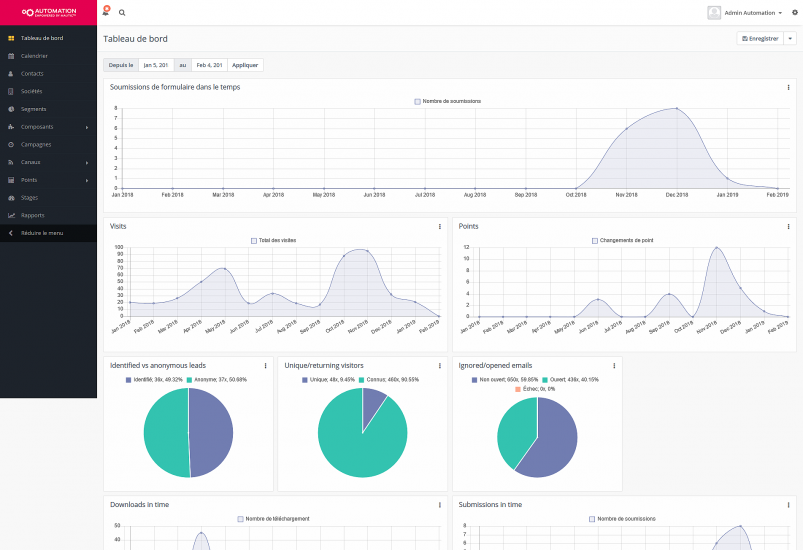Click the Campagnes clock icon

coord(11,144)
